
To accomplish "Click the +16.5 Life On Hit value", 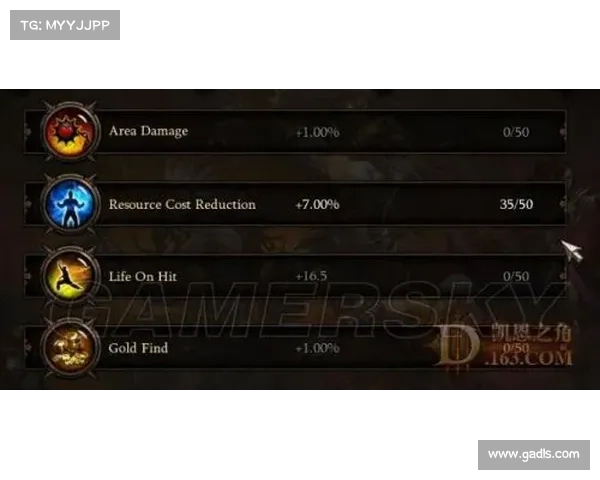I will coord(311,276).
